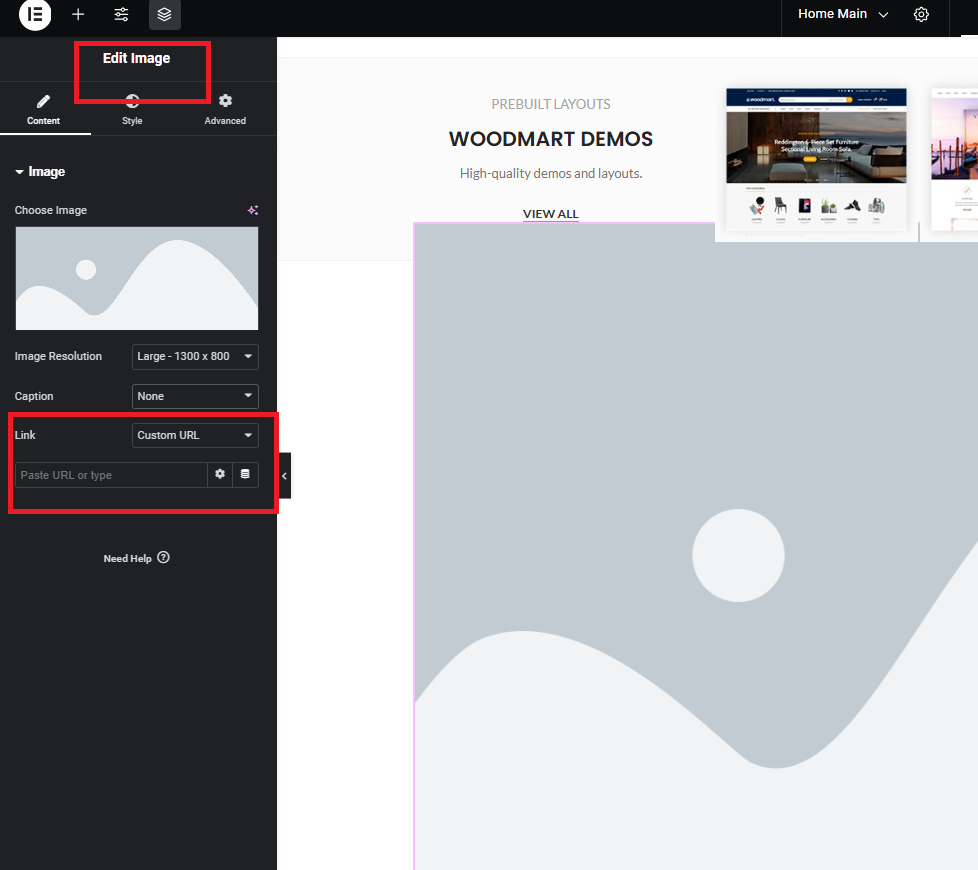Add a new element with plus icon
Screen dimensions: 978x870
click(78, 14)
